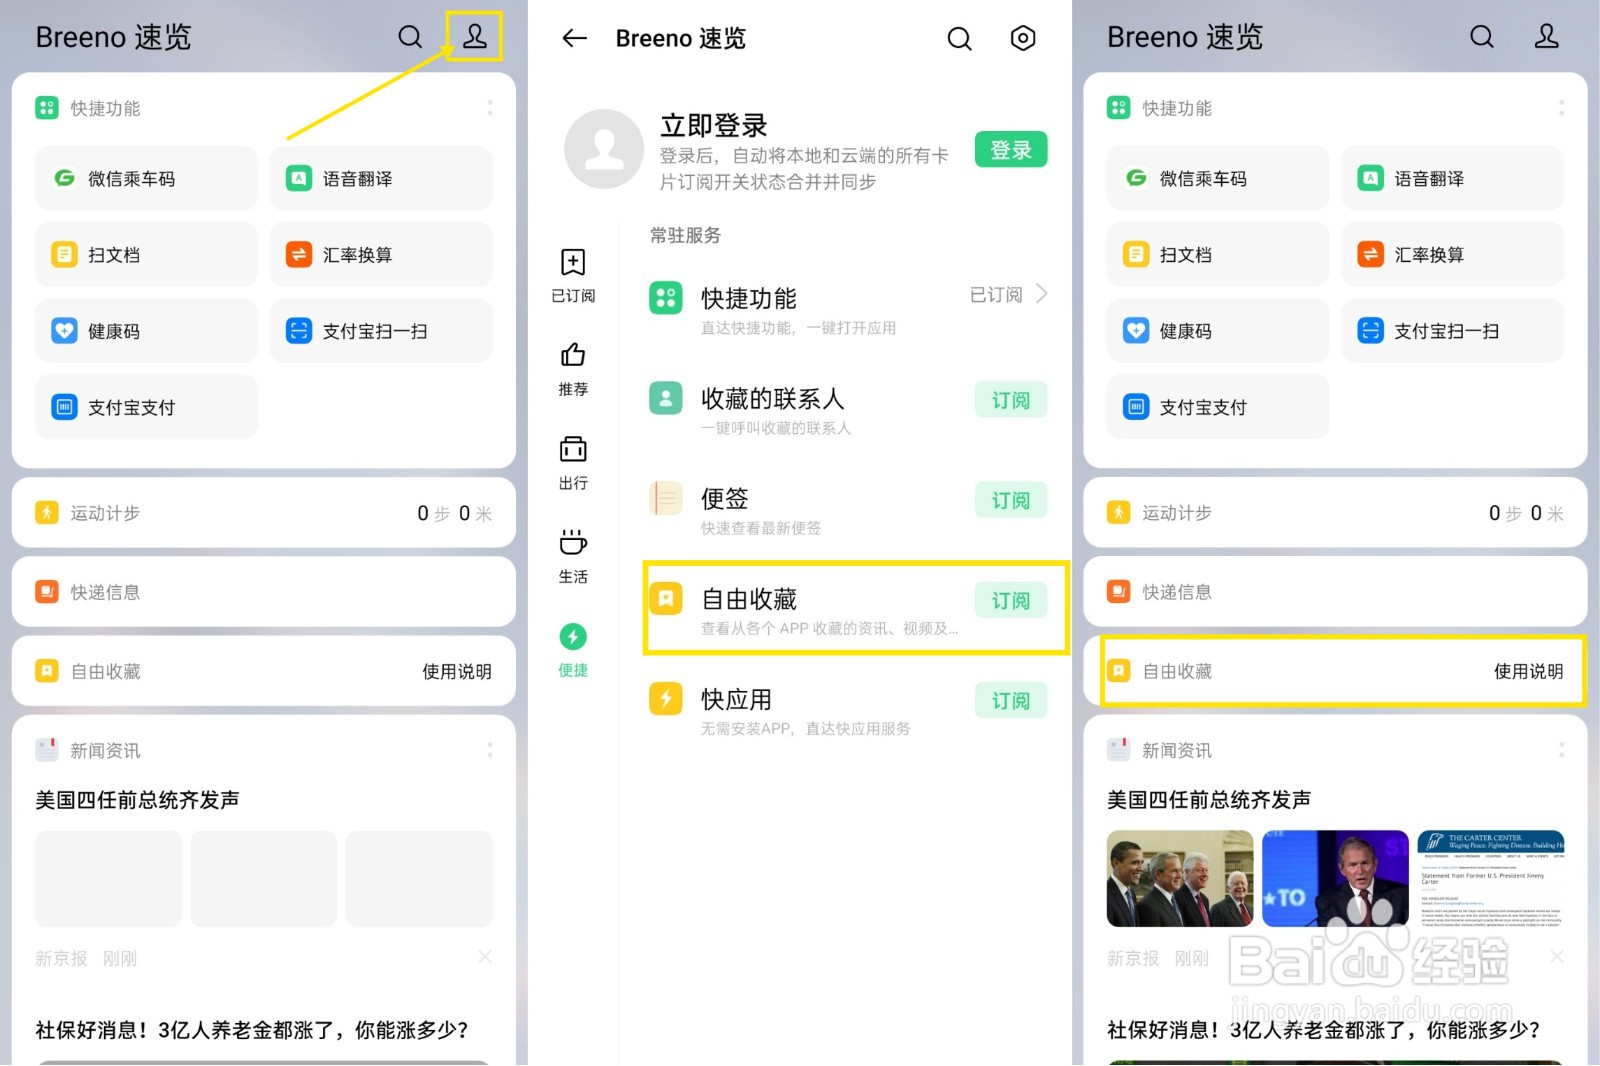Open 快捷功能 card menu dots, right screen

coord(1562,107)
